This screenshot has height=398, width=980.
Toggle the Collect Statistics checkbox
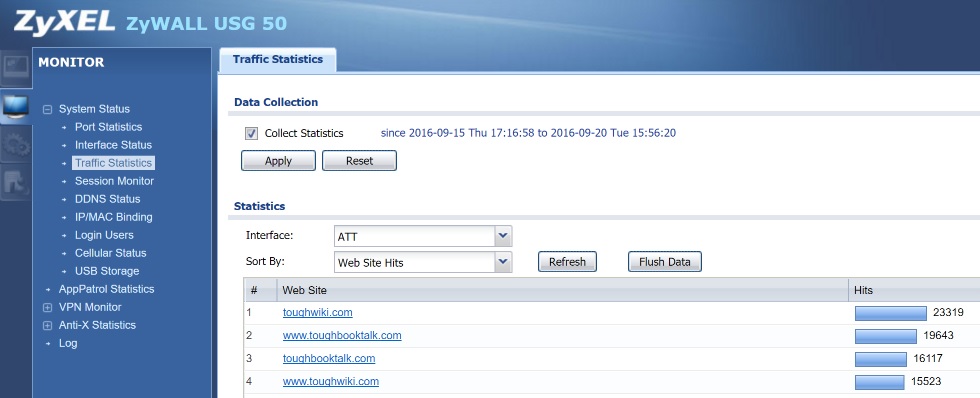[x=251, y=134]
